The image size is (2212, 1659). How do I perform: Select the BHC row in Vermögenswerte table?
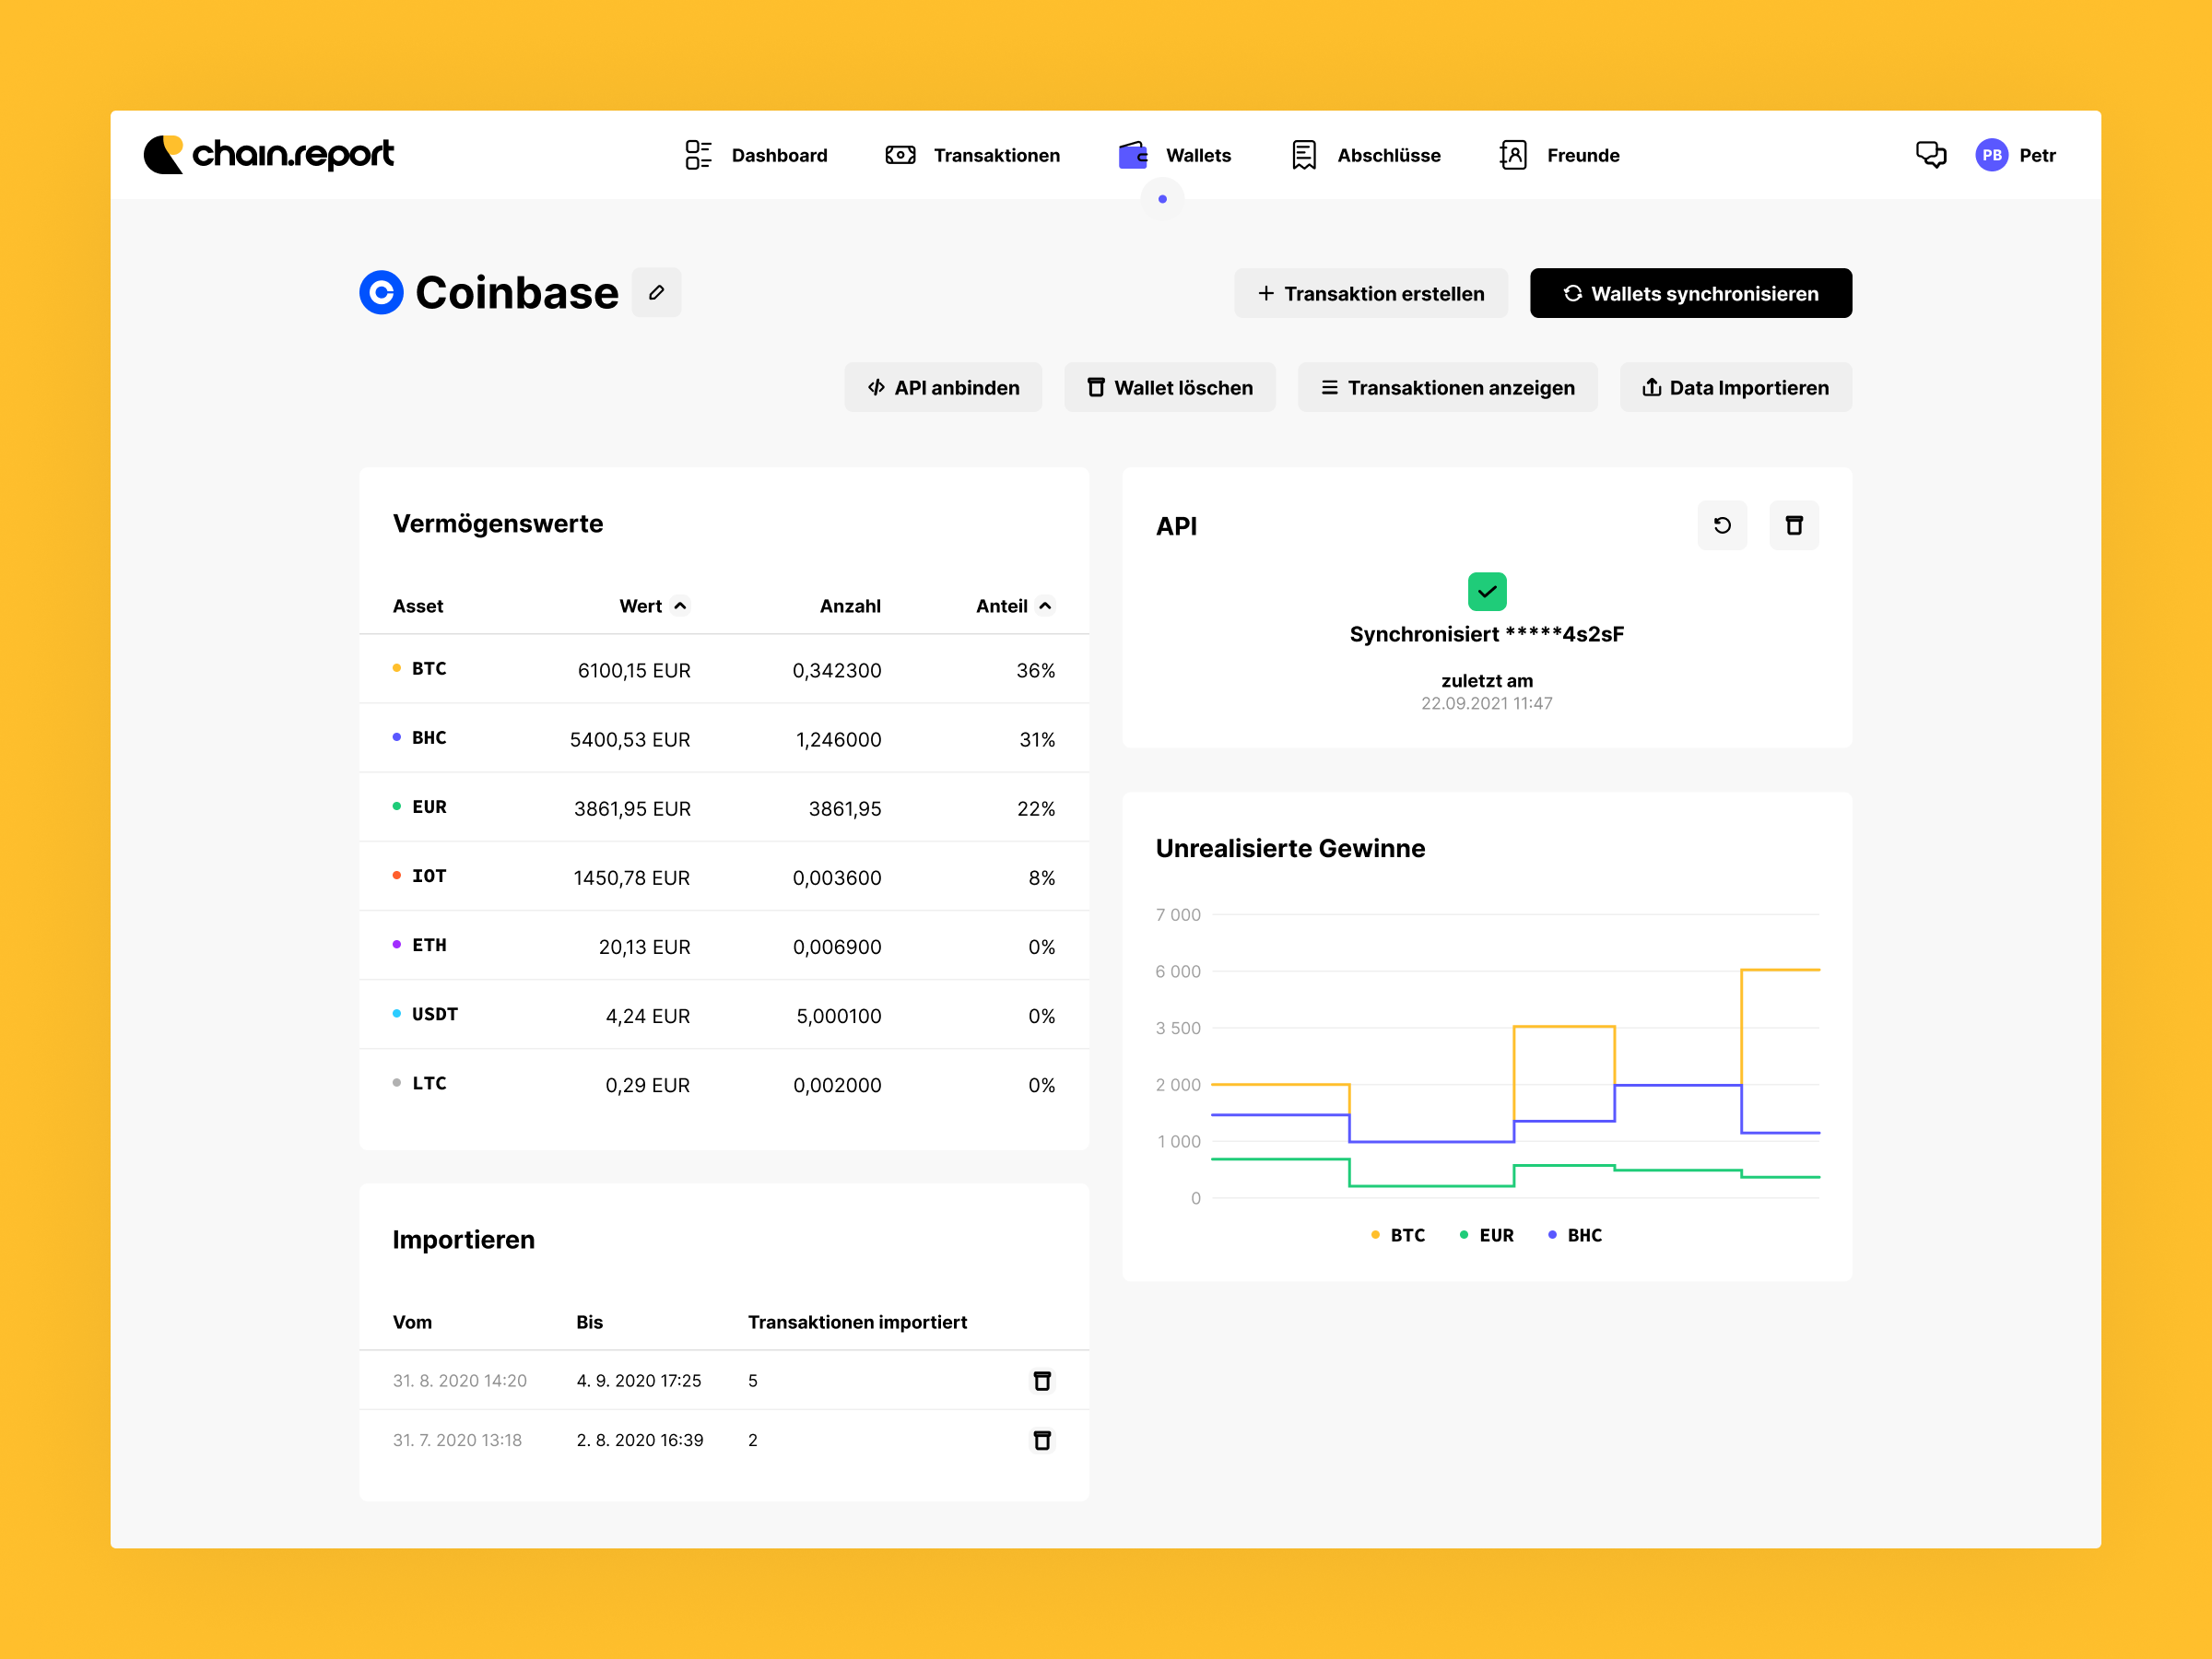[724, 738]
